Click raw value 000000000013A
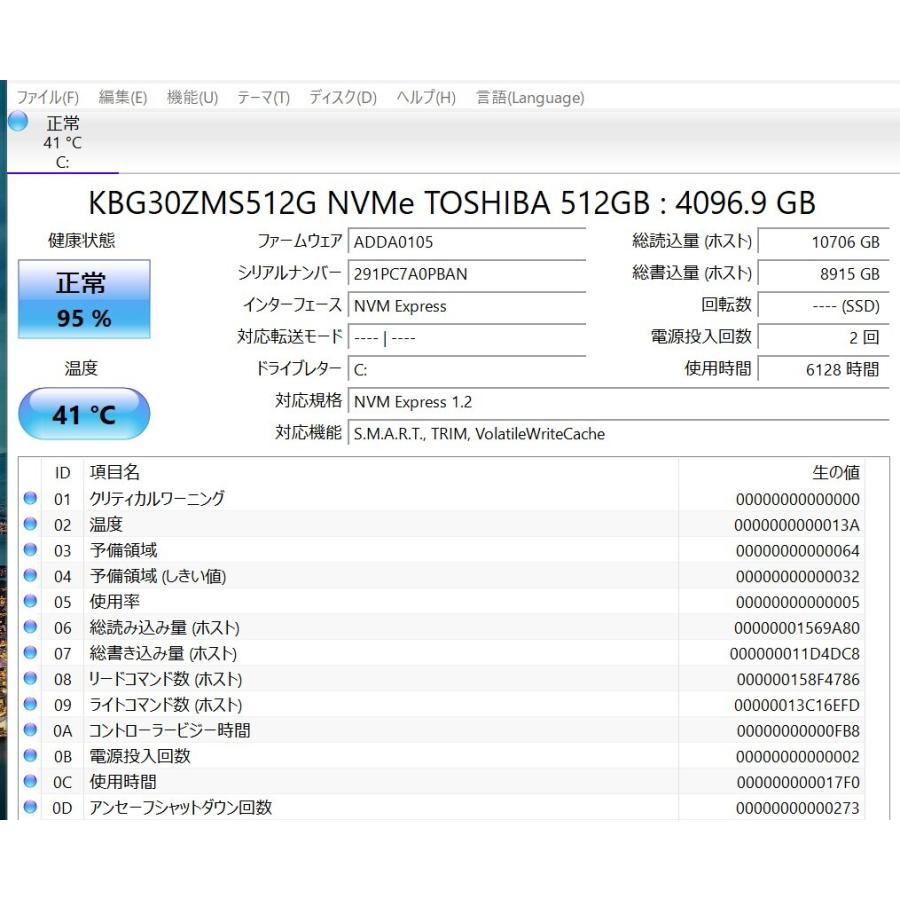 (x=797, y=525)
